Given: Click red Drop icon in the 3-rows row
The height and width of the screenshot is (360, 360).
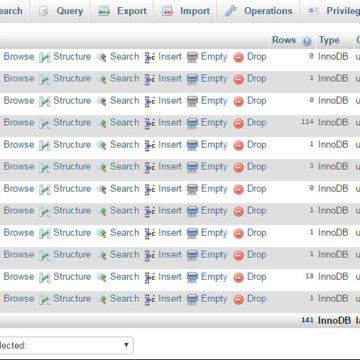Looking at the screenshot, I should [x=238, y=168].
